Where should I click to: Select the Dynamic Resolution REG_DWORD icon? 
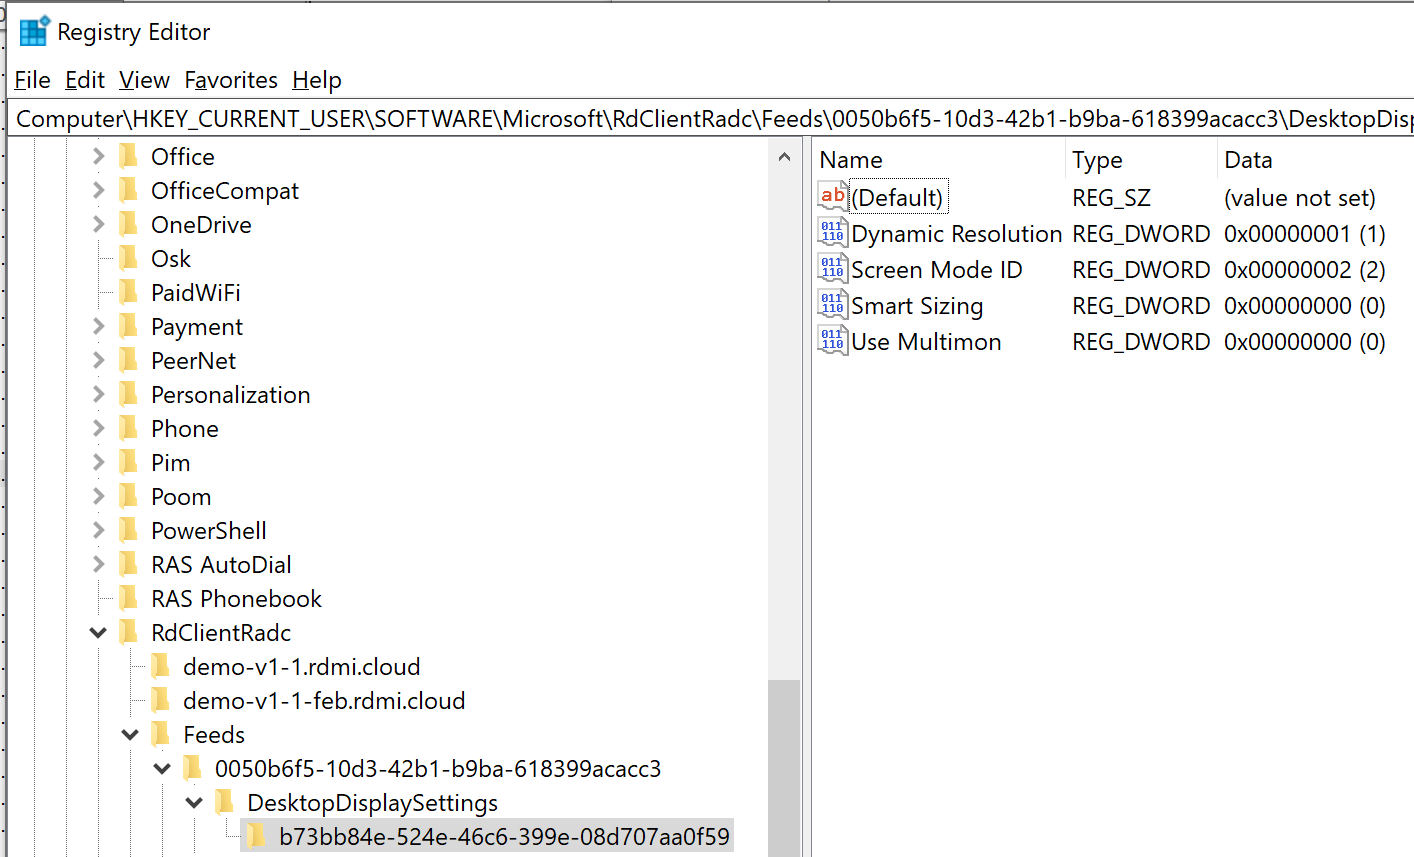click(x=831, y=233)
